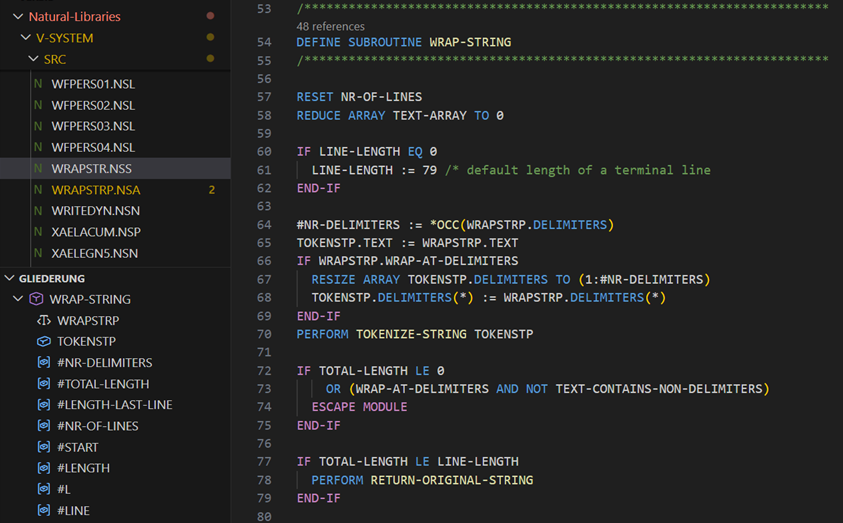
Task: Click the TOKENSTP outline symbol icon
Action: click(x=44, y=341)
